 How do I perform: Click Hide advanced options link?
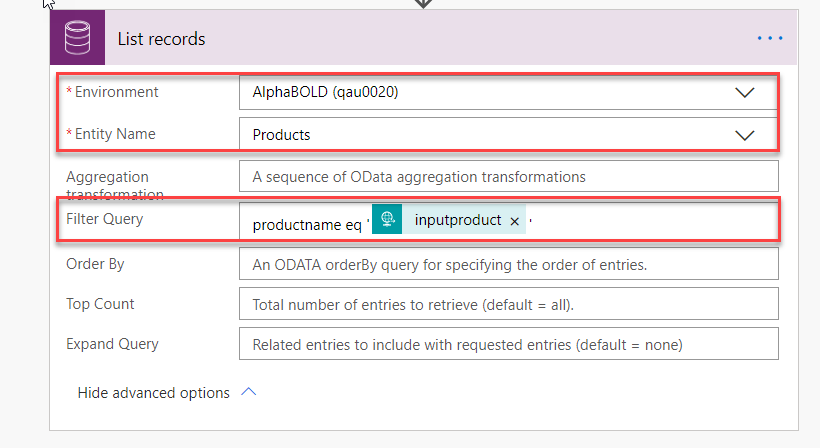click(153, 393)
